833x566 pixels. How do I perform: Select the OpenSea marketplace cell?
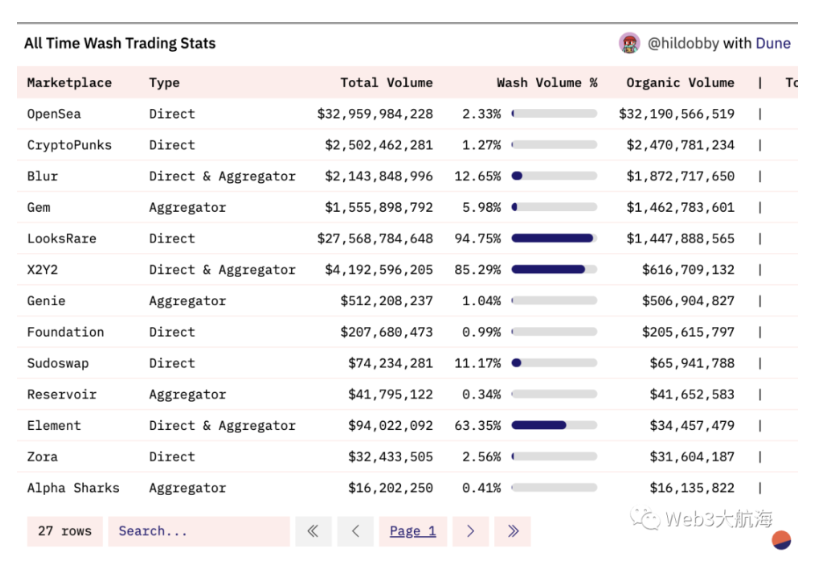point(54,114)
